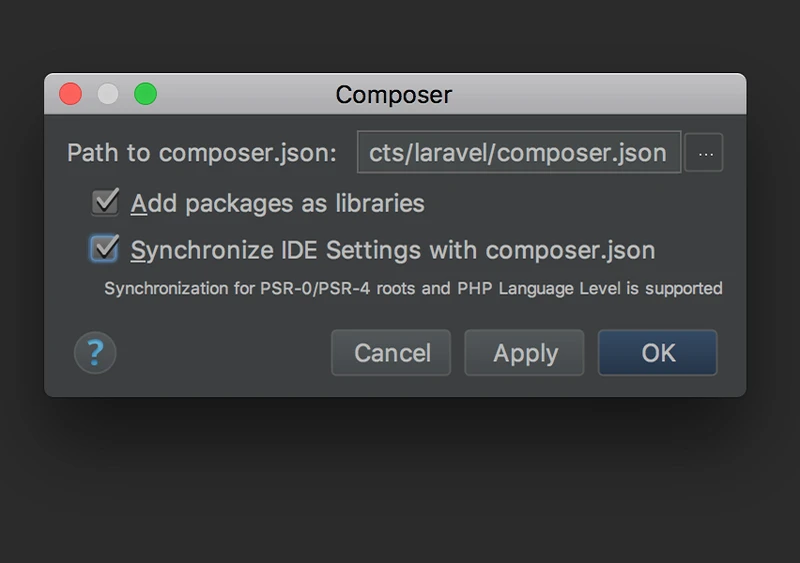Toggle via the Synchronize IDE Settings label text
This screenshot has height=563, width=800.
[x=392, y=251]
